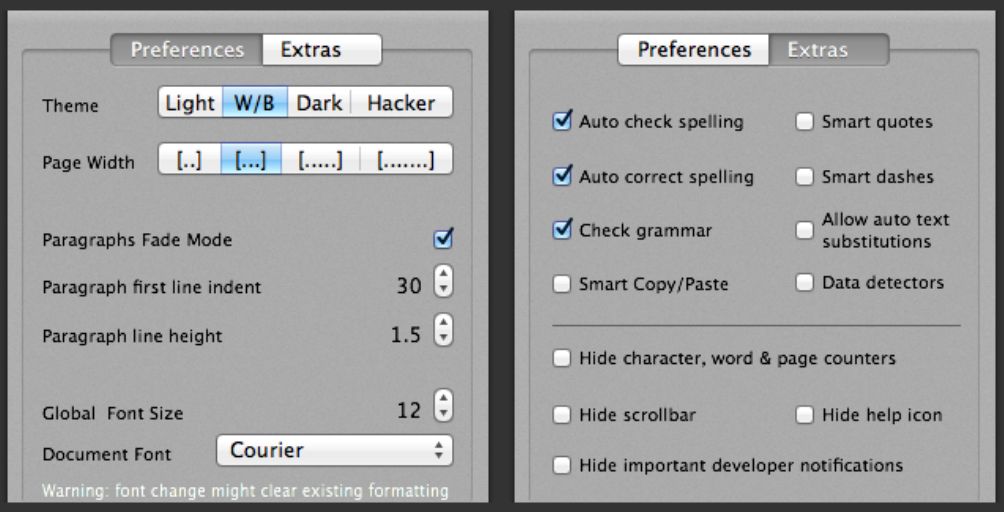Switch to Preferences tab in right panel
Image resolution: width=1004 pixels, height=512 pixels.
pos(694,49)
